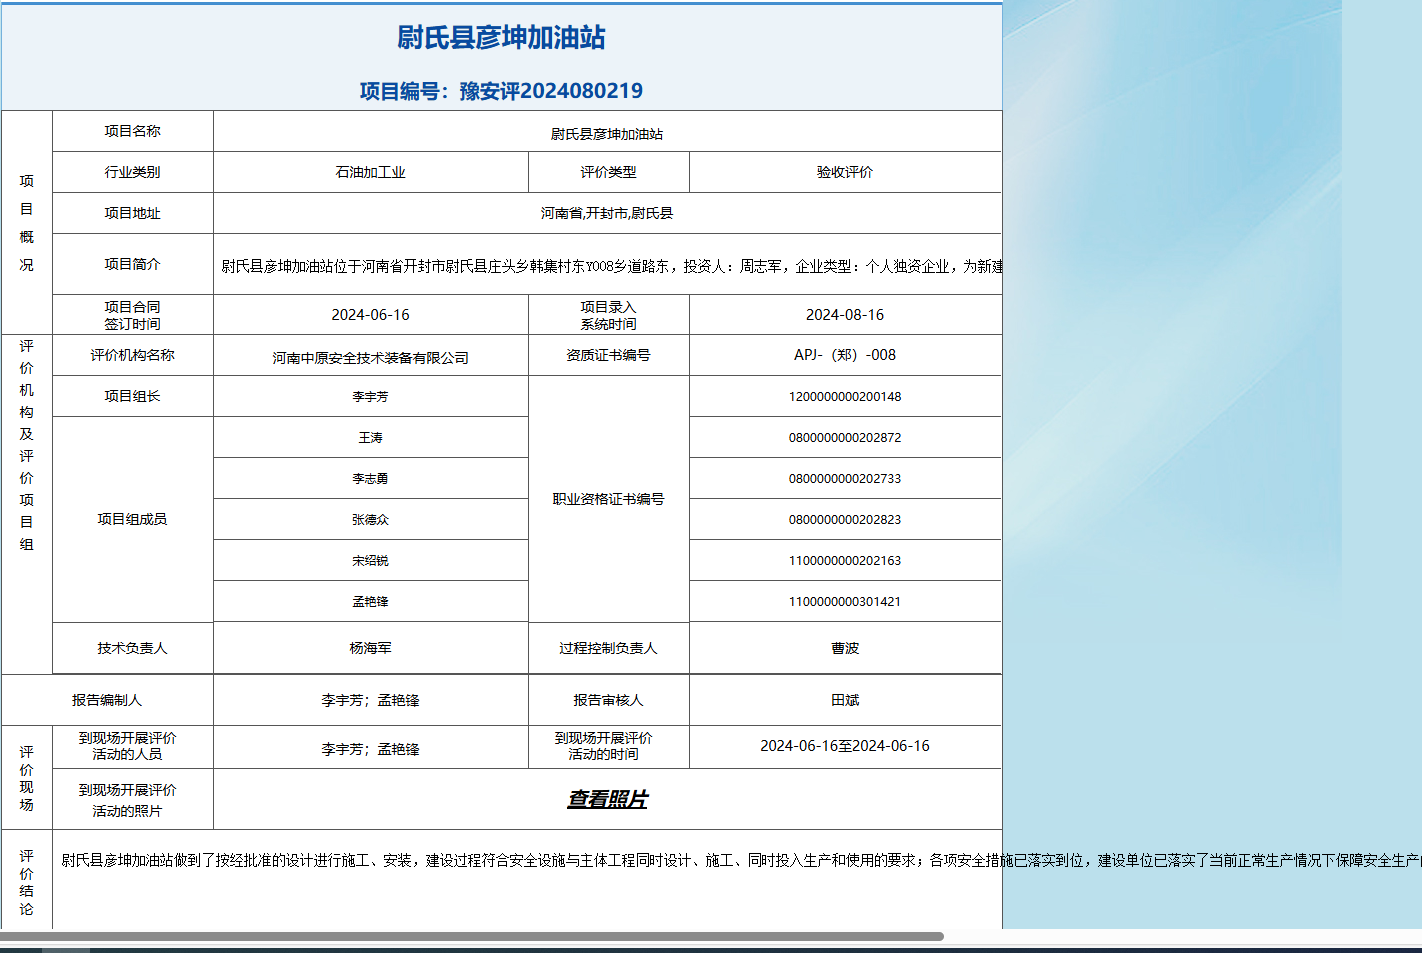Select the 项目编号:豫安评2024080219 subtitle
The image size is (1422, 953).
tap(501, 91)
